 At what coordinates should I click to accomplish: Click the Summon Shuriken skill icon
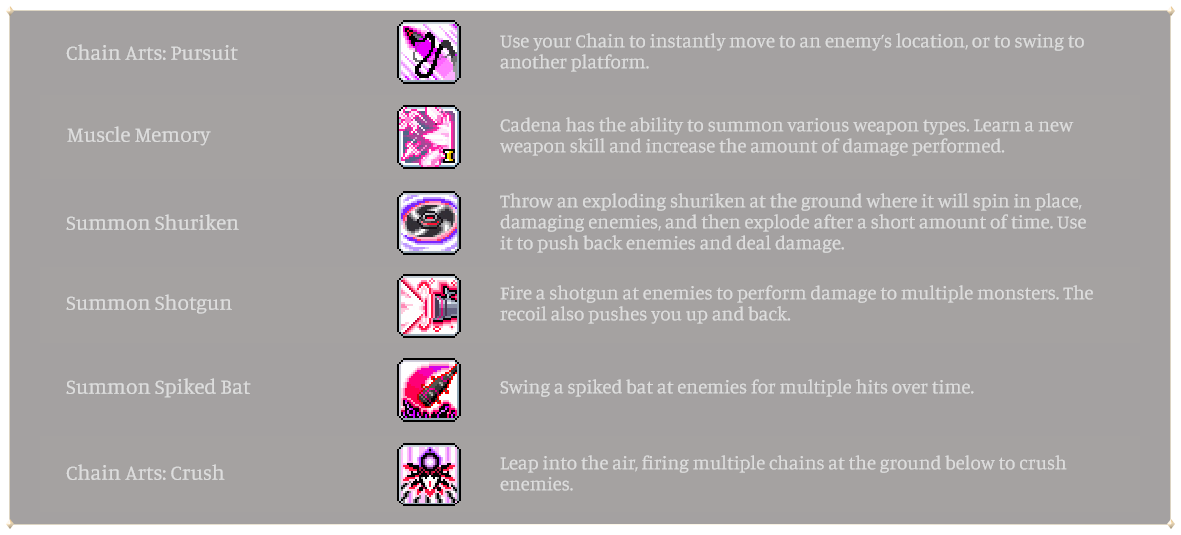click(429, 222)
